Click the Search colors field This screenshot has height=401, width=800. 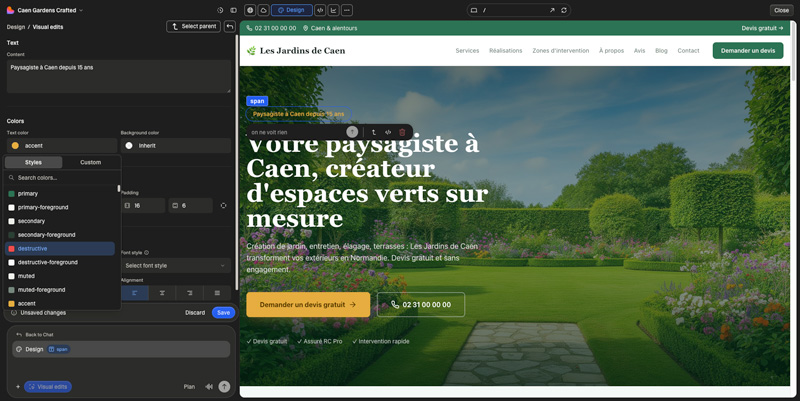pyautogui.click(x=62, y=178)
